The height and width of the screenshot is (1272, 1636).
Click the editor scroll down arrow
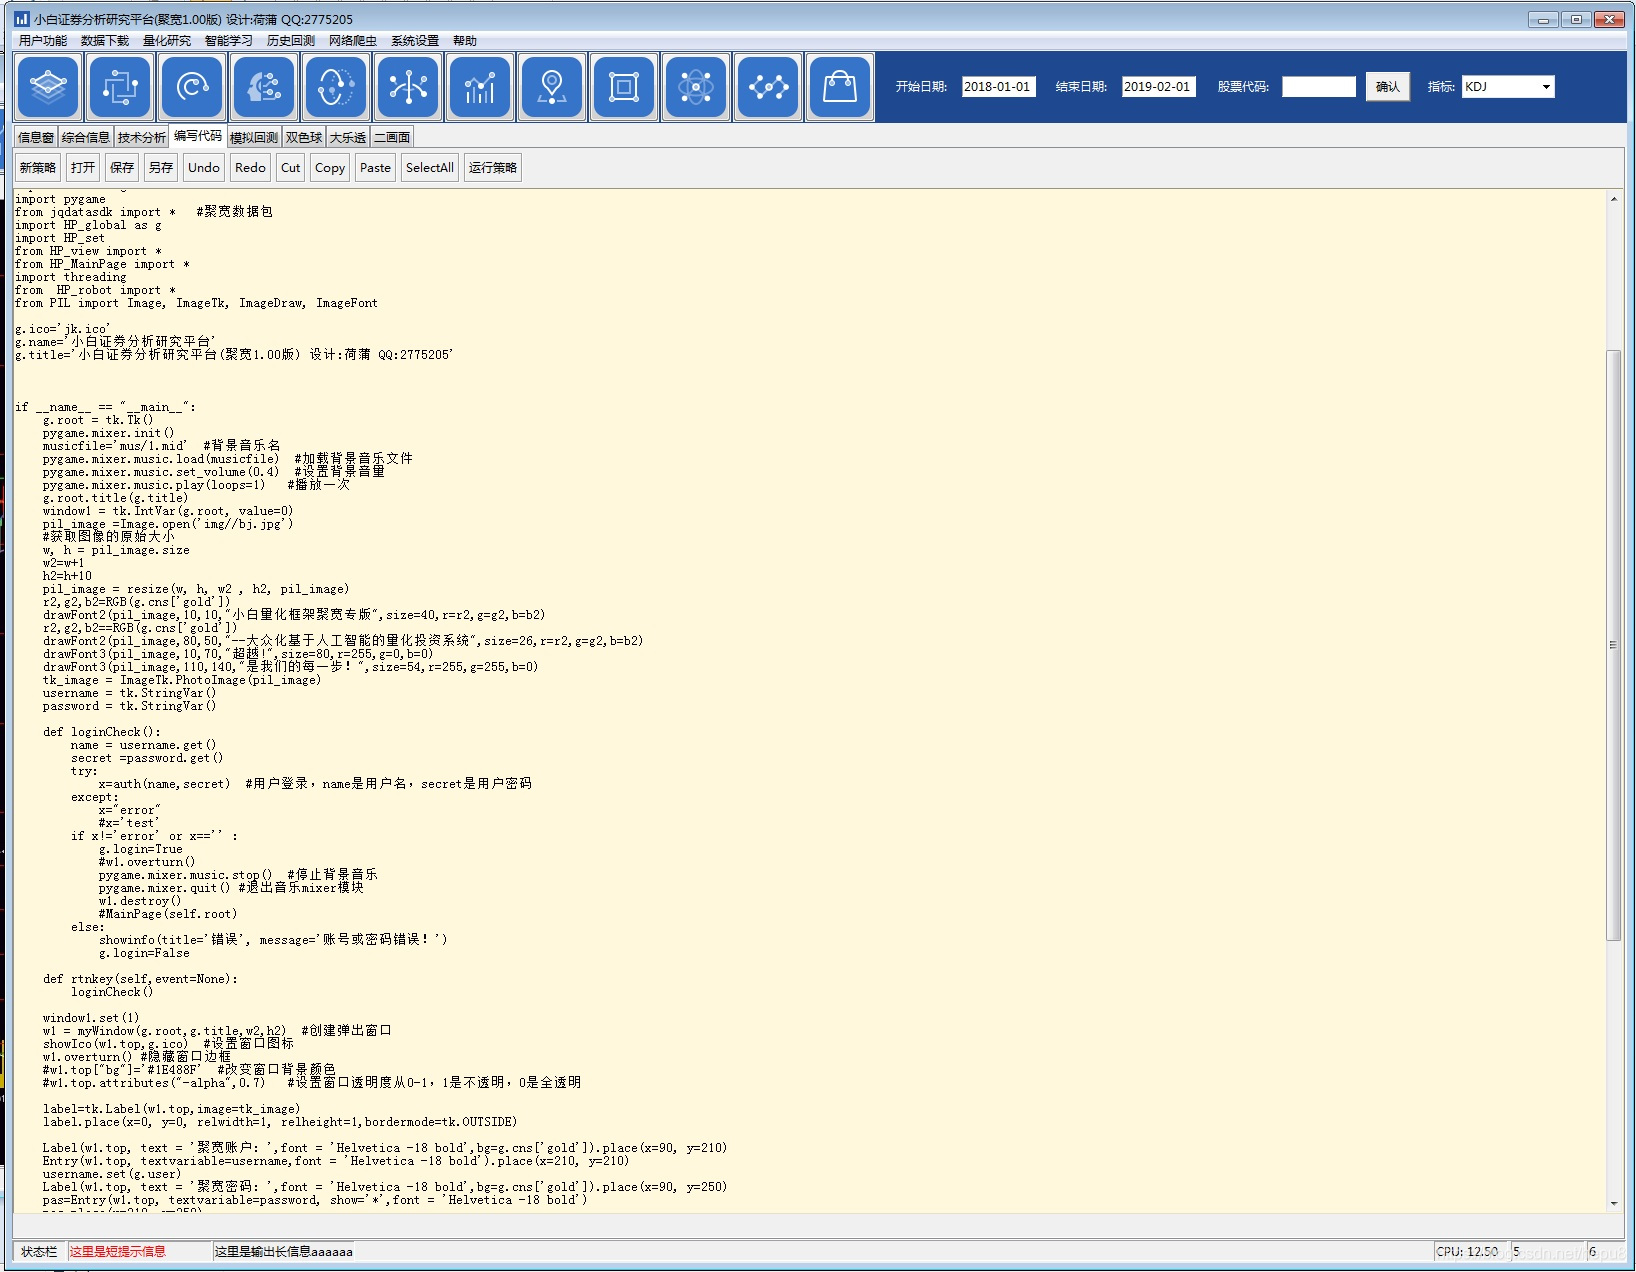click(1613, 1204)
